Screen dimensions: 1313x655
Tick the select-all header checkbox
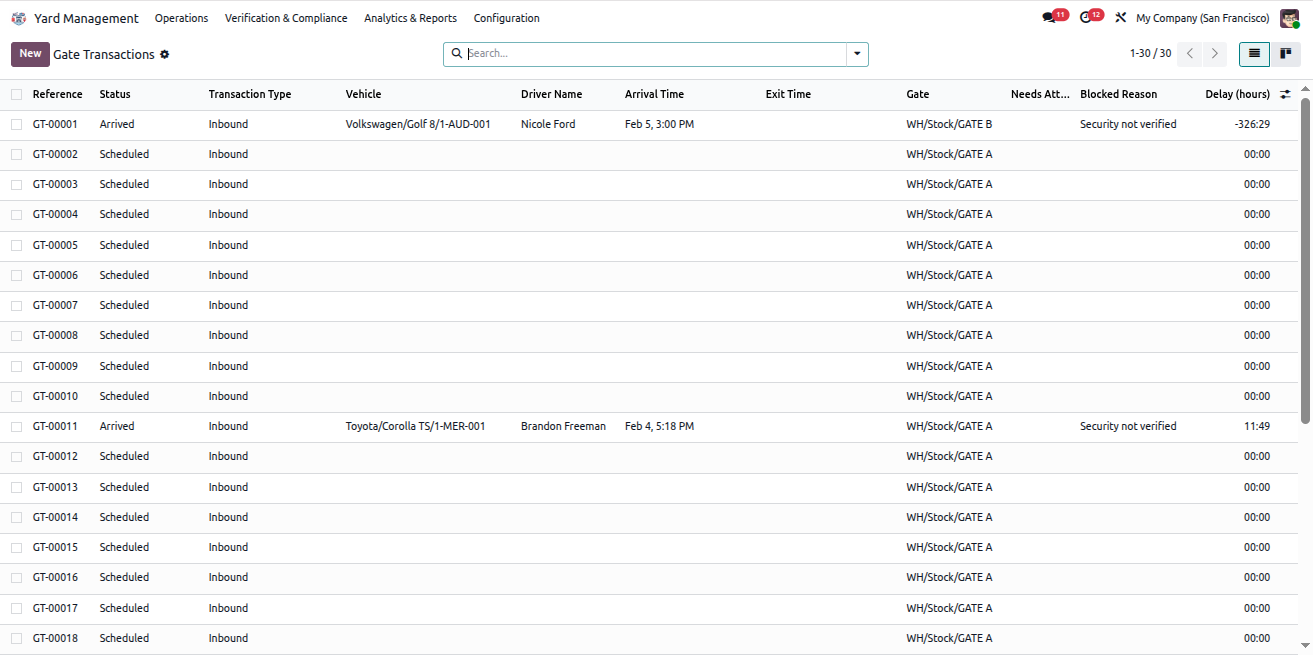click(16, 94)
